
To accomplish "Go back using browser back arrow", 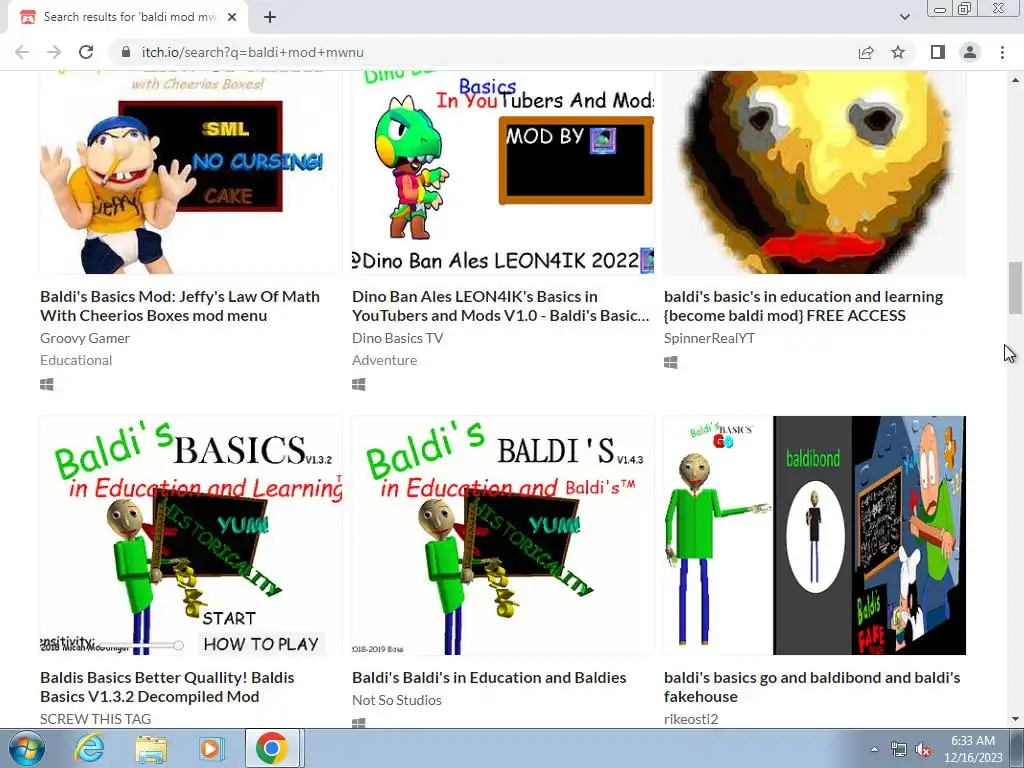I will (x=22, y=52).
